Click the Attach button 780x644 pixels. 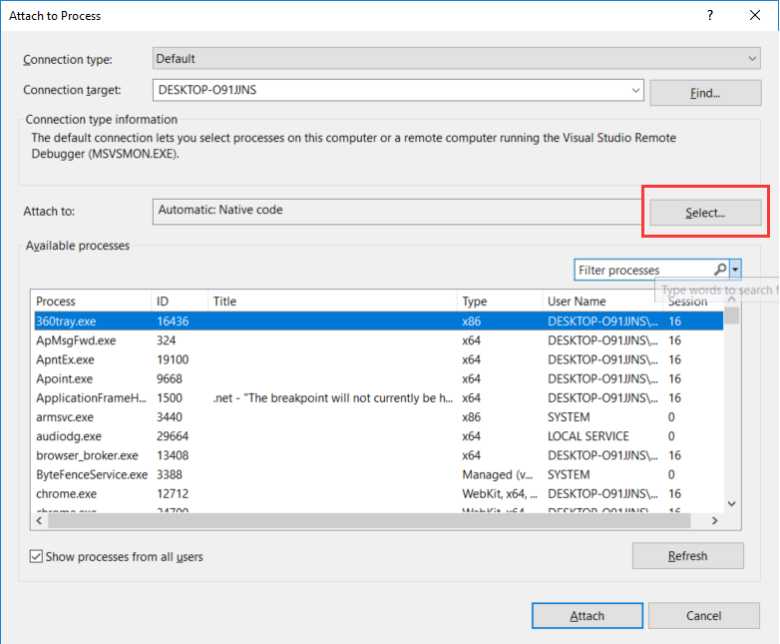pyautogui.click(x=587, y=616)
